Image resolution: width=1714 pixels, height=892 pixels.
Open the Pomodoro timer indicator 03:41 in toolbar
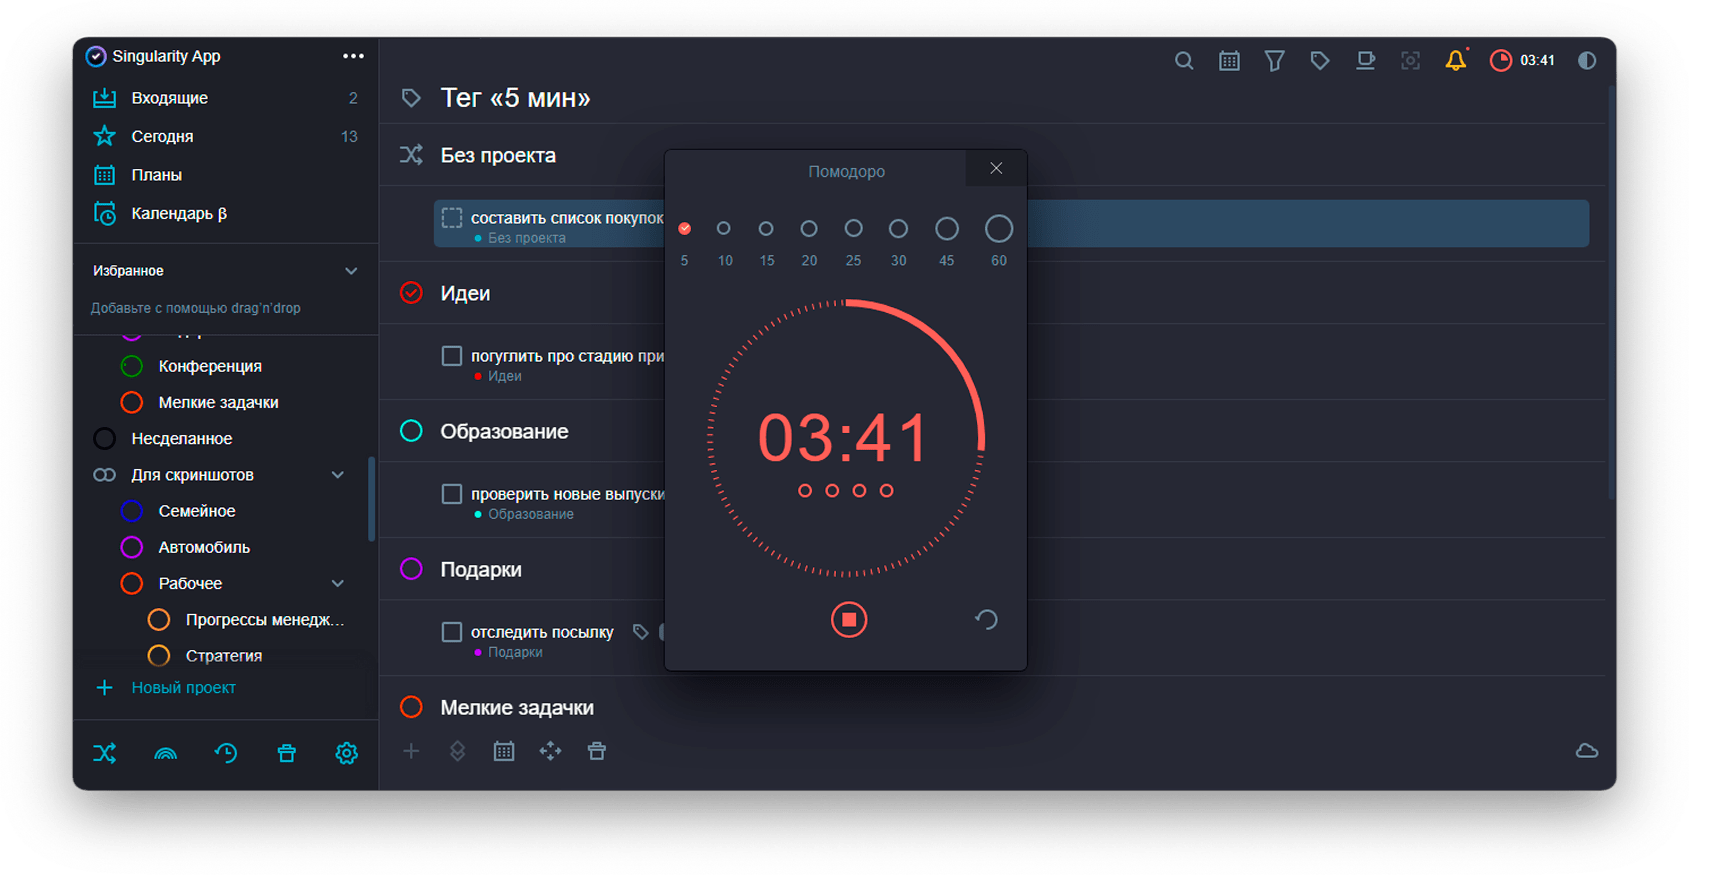1523,61
